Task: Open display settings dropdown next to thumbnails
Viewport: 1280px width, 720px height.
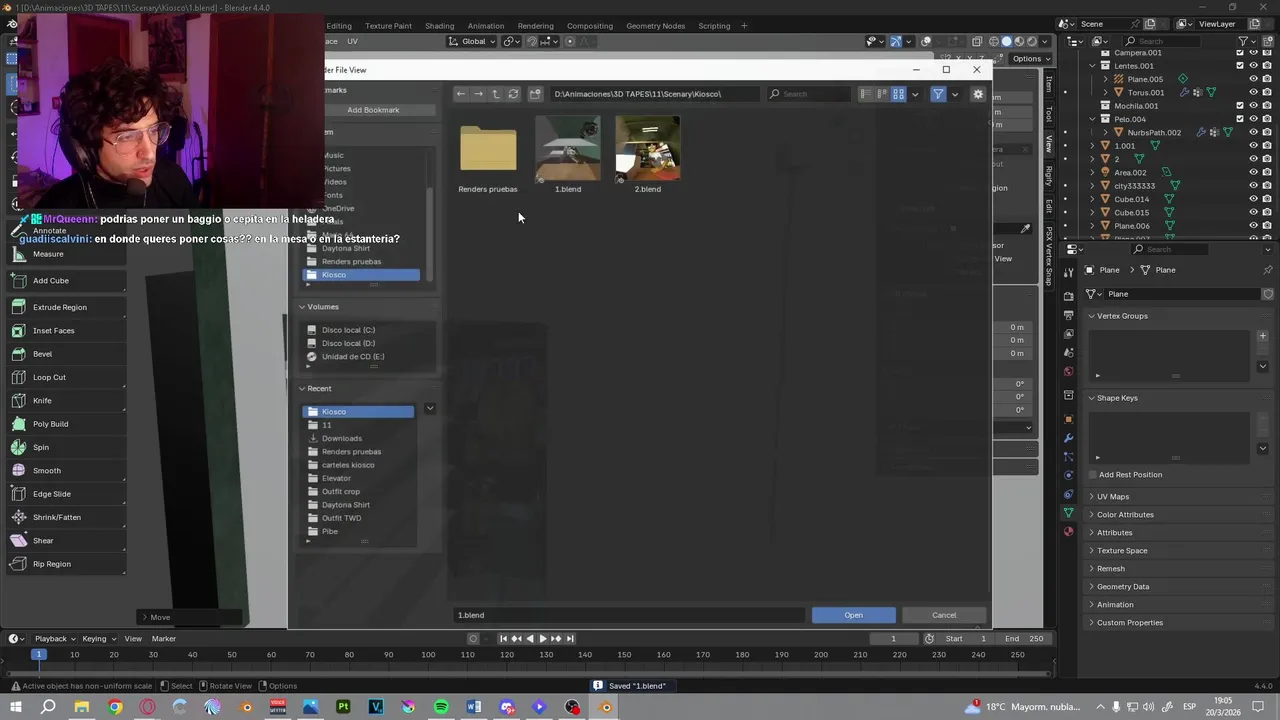Action: pyautogui.click(x=914, y=94)
